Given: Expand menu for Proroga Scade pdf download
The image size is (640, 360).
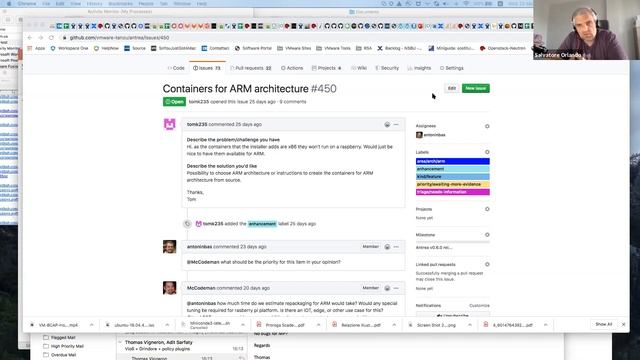Looking at the screenshot, I should click(x=318, y=325).
